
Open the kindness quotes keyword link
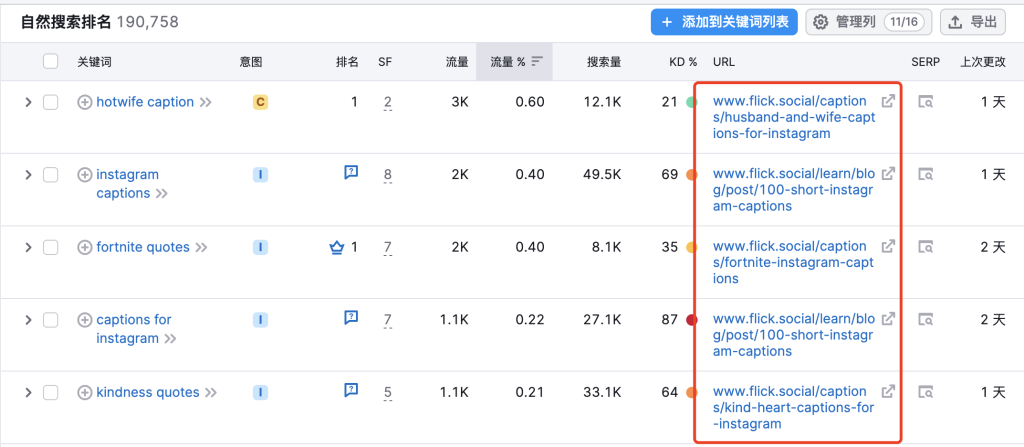(148, 392)
